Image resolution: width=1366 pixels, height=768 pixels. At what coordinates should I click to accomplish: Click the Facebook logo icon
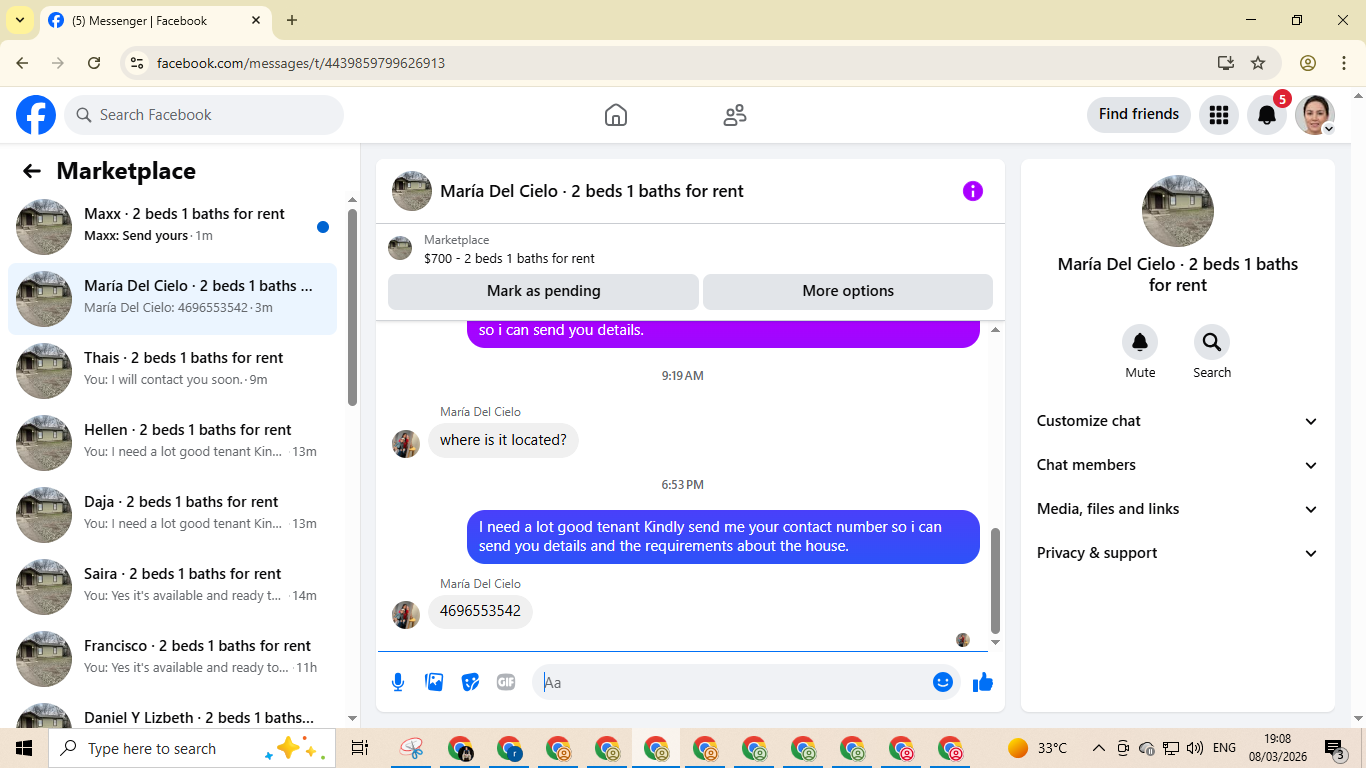pyautogui.click(x=36, y=115)
